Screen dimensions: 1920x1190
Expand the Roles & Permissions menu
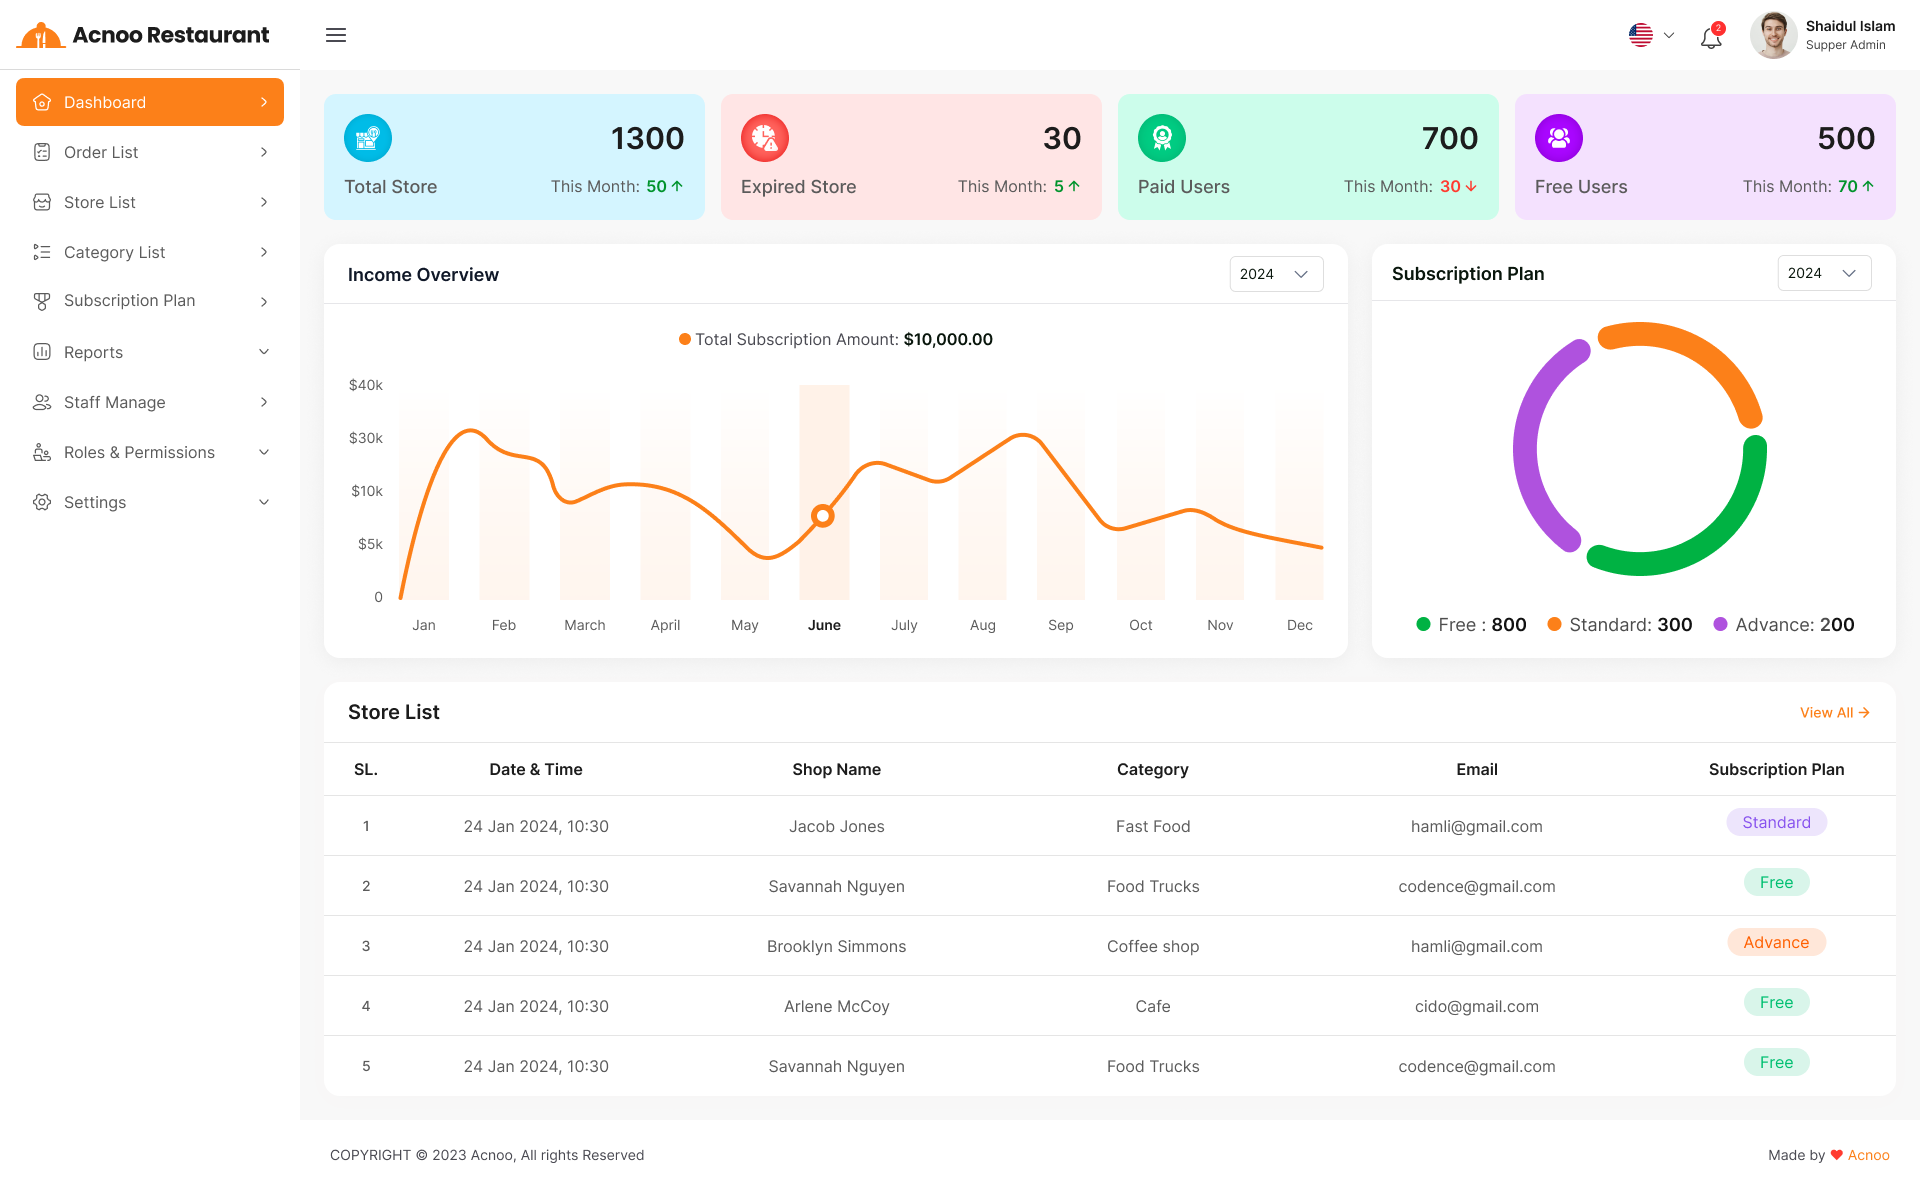coord(150,452)
